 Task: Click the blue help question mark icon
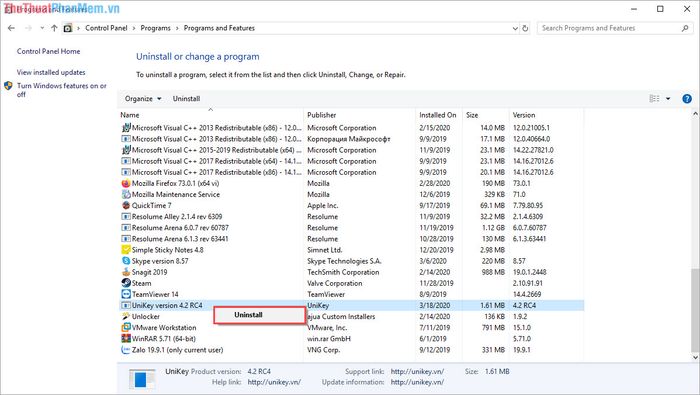(687, 99)
